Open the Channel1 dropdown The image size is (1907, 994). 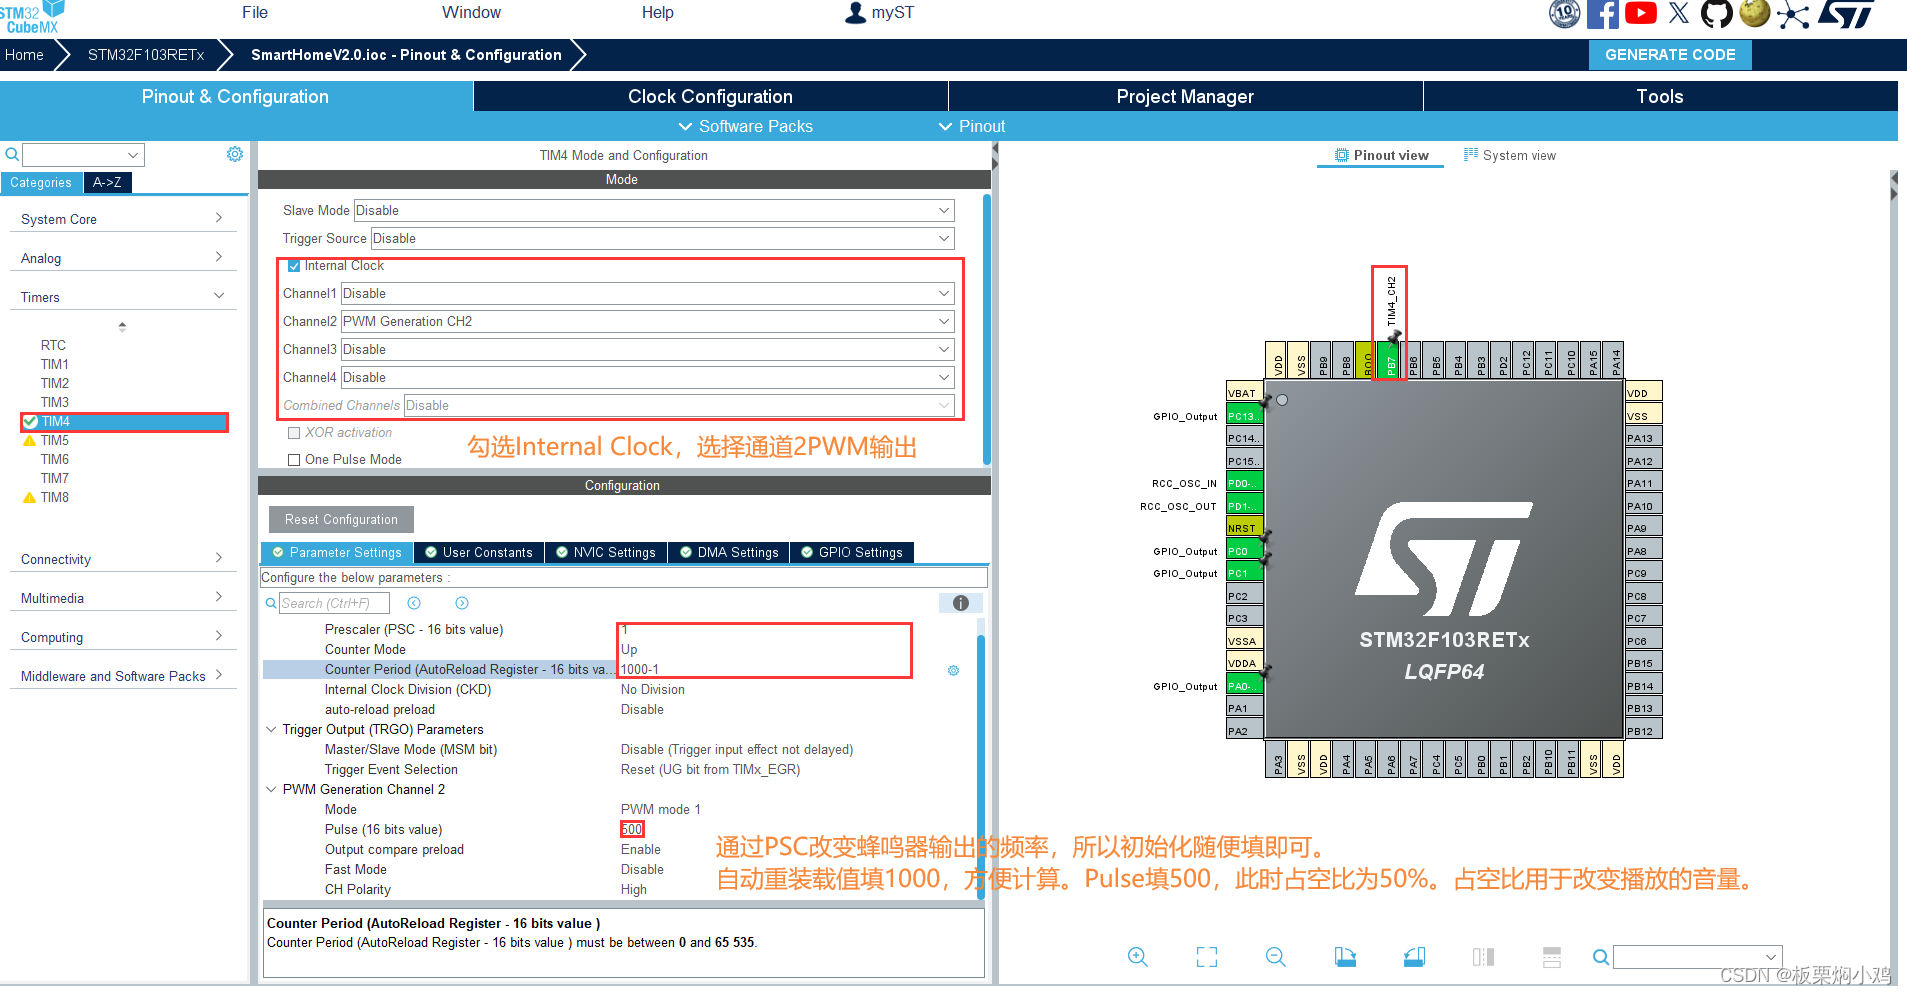648,293
